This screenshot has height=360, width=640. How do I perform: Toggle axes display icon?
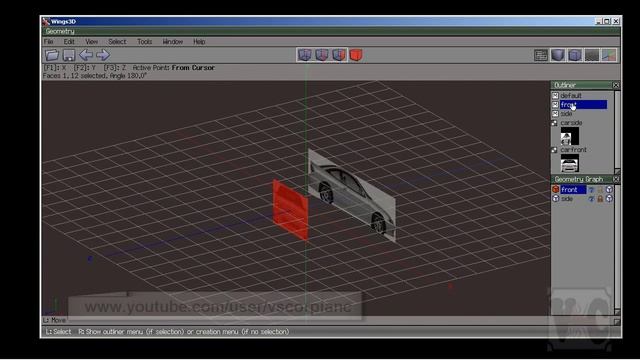pyautogui.click(x=609, y=55)
